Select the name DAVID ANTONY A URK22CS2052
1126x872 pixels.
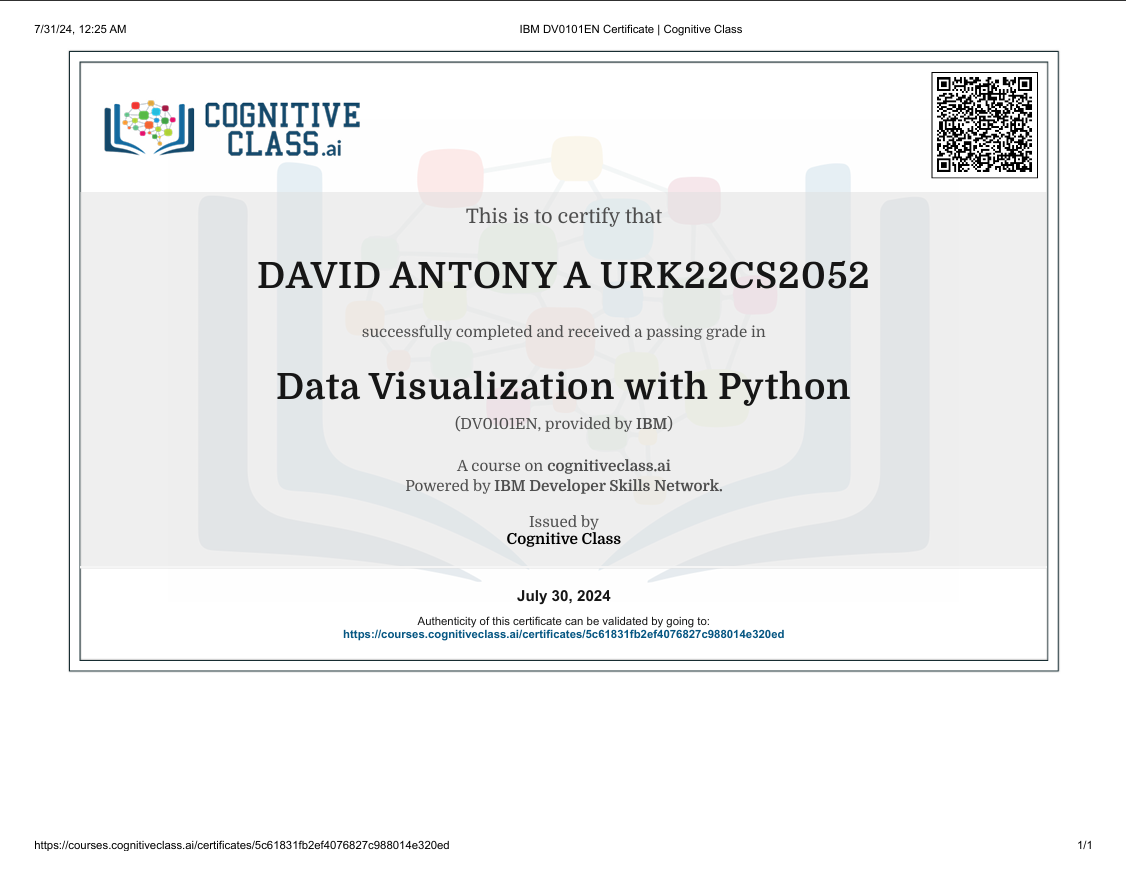click(x=563, y=276)
